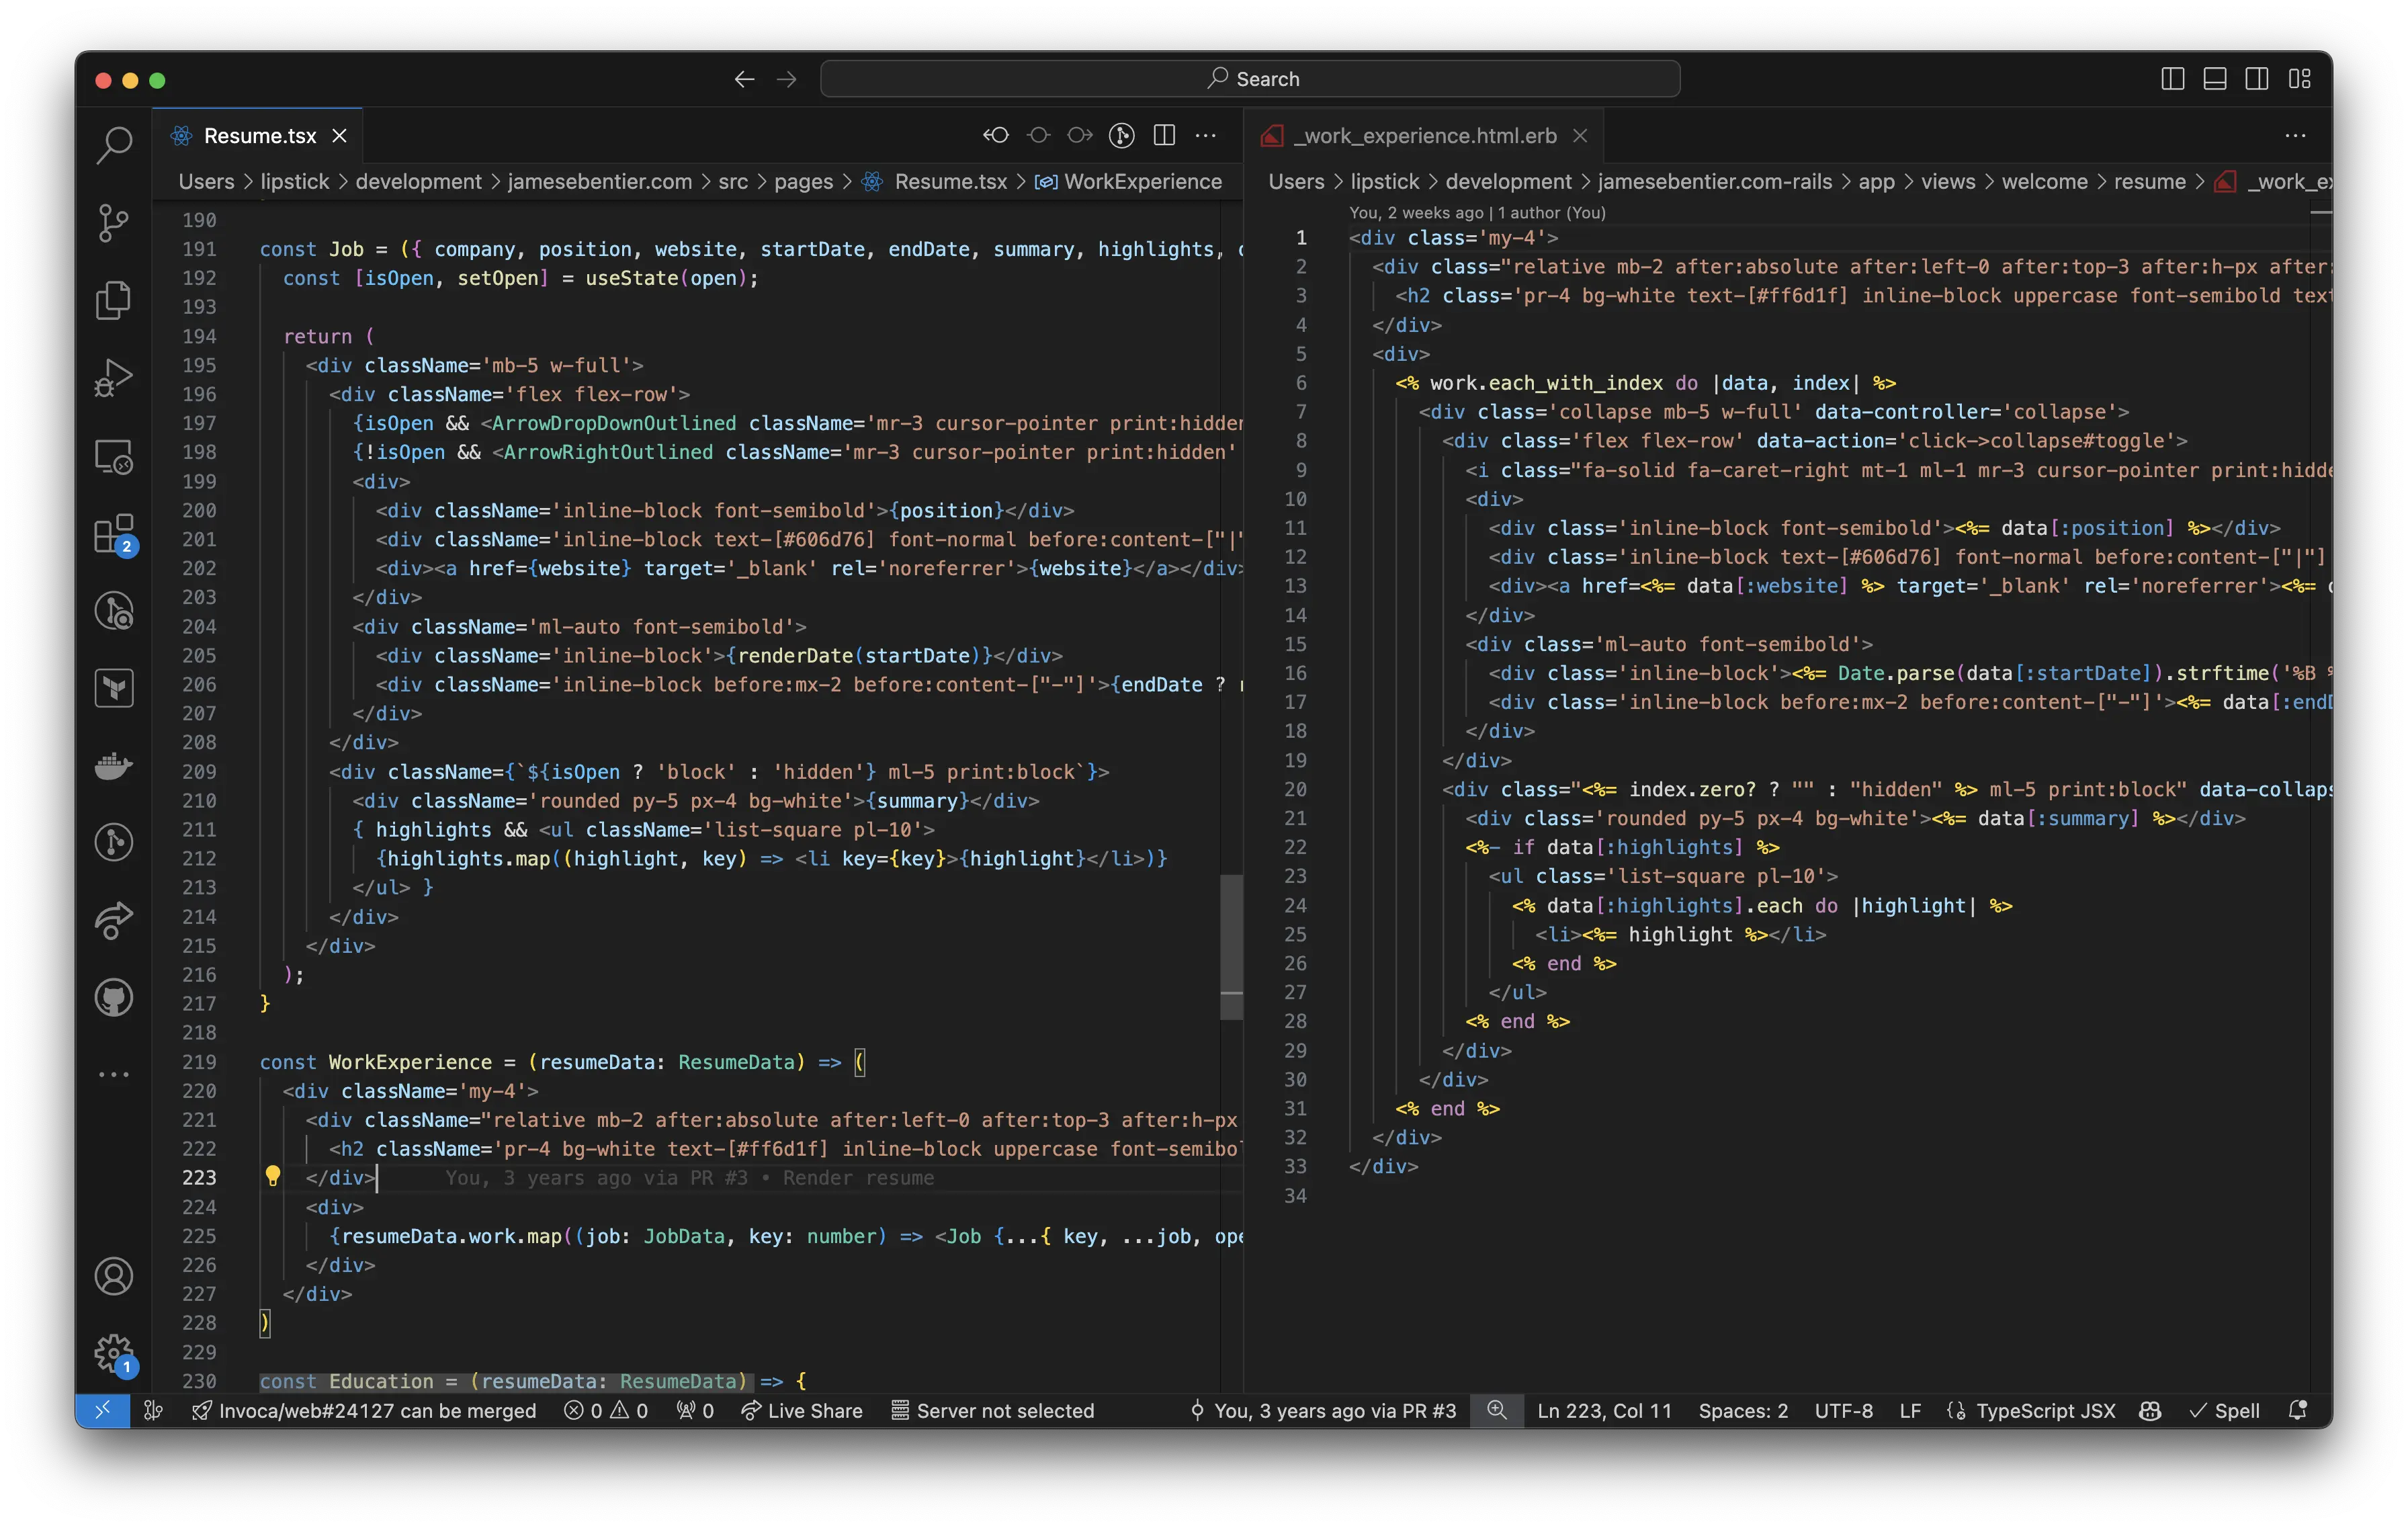2408x1528 pixels.
Task: Open GitLens blame 'You, 3 years ago via PR #3'
Action: click(1322, 1410)
